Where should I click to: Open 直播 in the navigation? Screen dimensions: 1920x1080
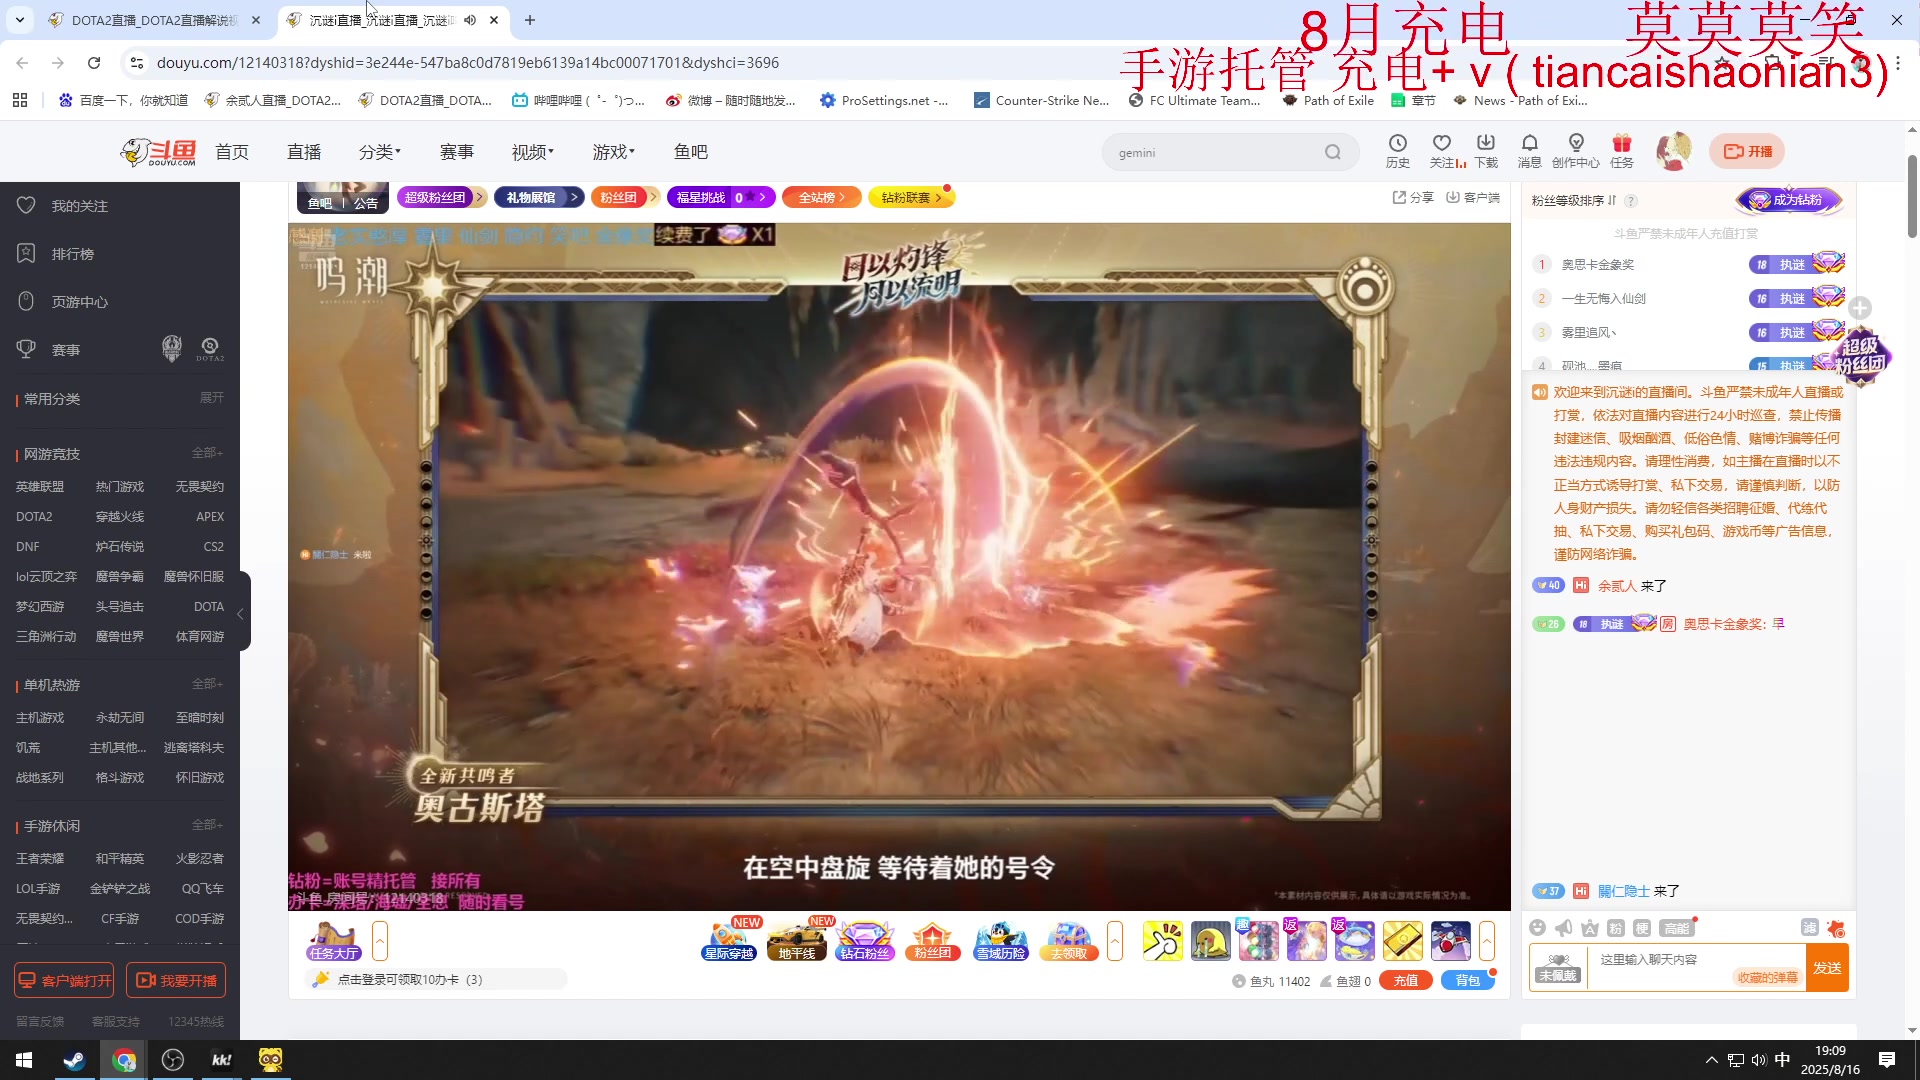[x=304, y=152]
